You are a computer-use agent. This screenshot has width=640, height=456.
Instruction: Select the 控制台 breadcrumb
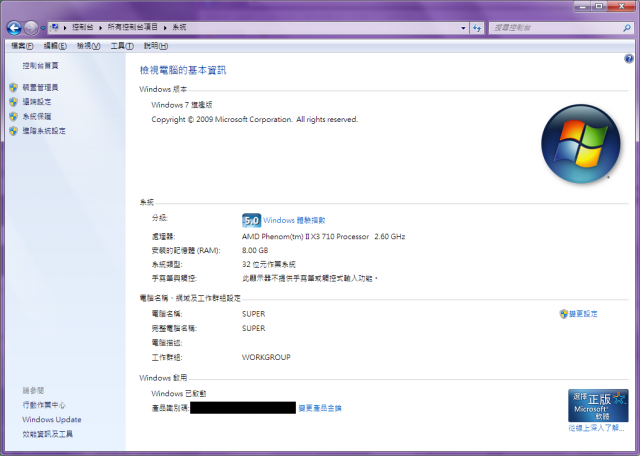(82, 27)
